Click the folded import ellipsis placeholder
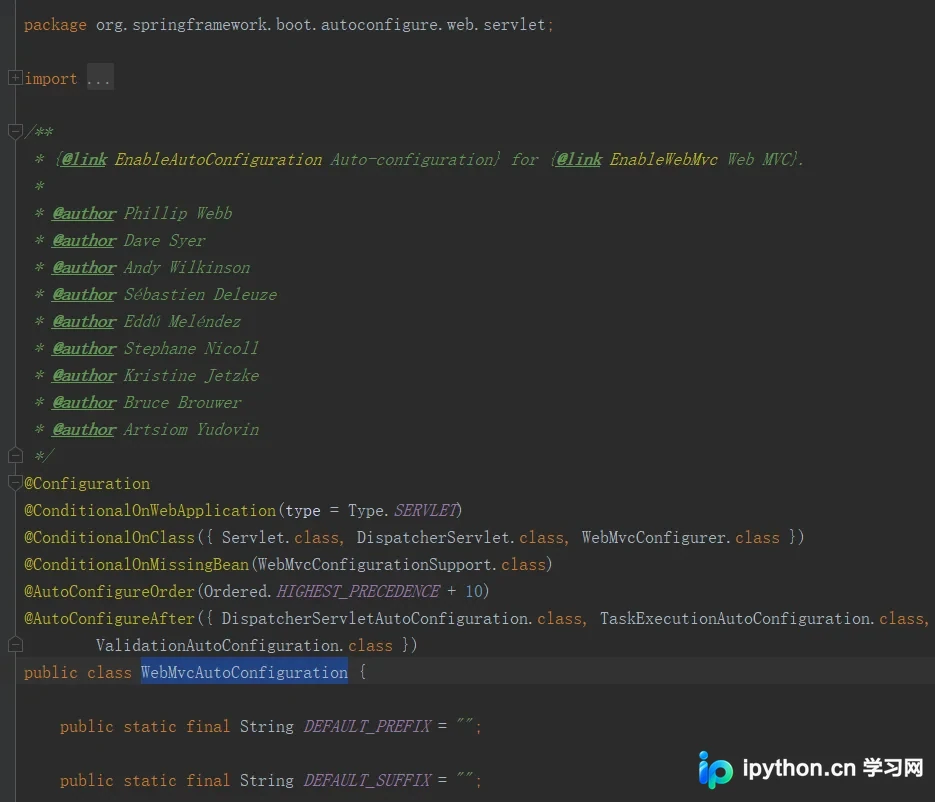This screenshot has width=935, height=802. point(100,78)
